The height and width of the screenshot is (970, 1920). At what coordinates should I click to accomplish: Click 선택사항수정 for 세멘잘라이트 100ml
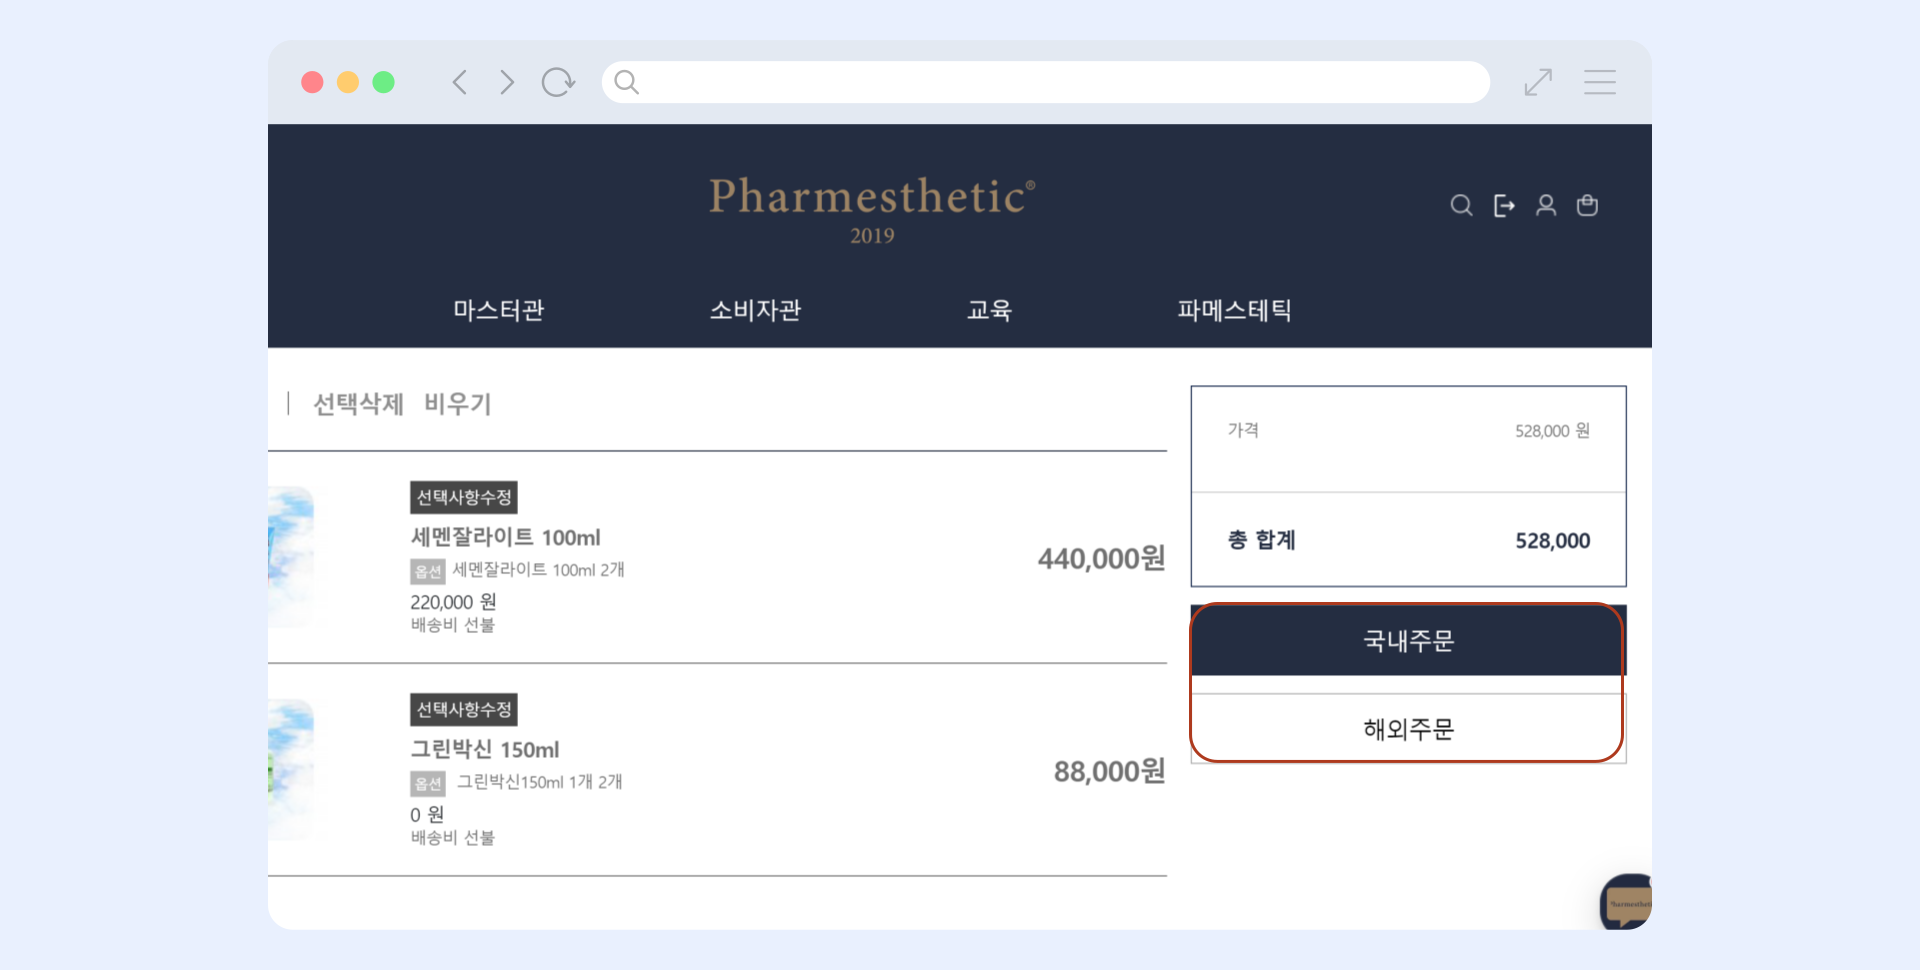pos(463,497)
